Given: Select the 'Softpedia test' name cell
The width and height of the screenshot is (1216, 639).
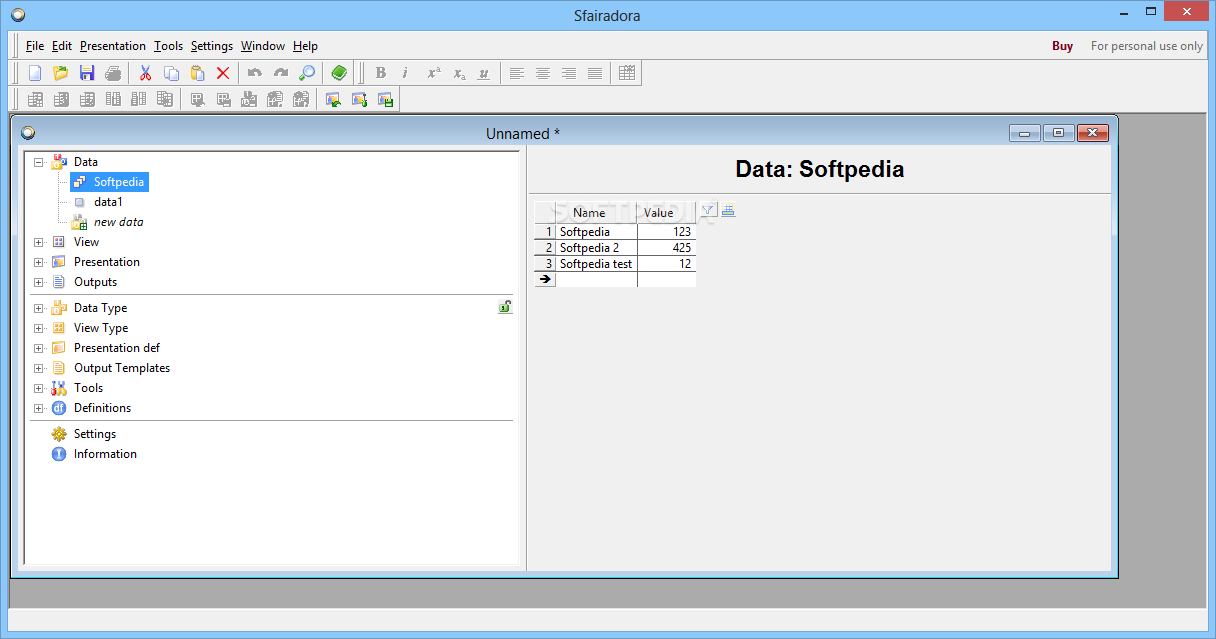Looking at the screenshot, I should click(597, 264).
